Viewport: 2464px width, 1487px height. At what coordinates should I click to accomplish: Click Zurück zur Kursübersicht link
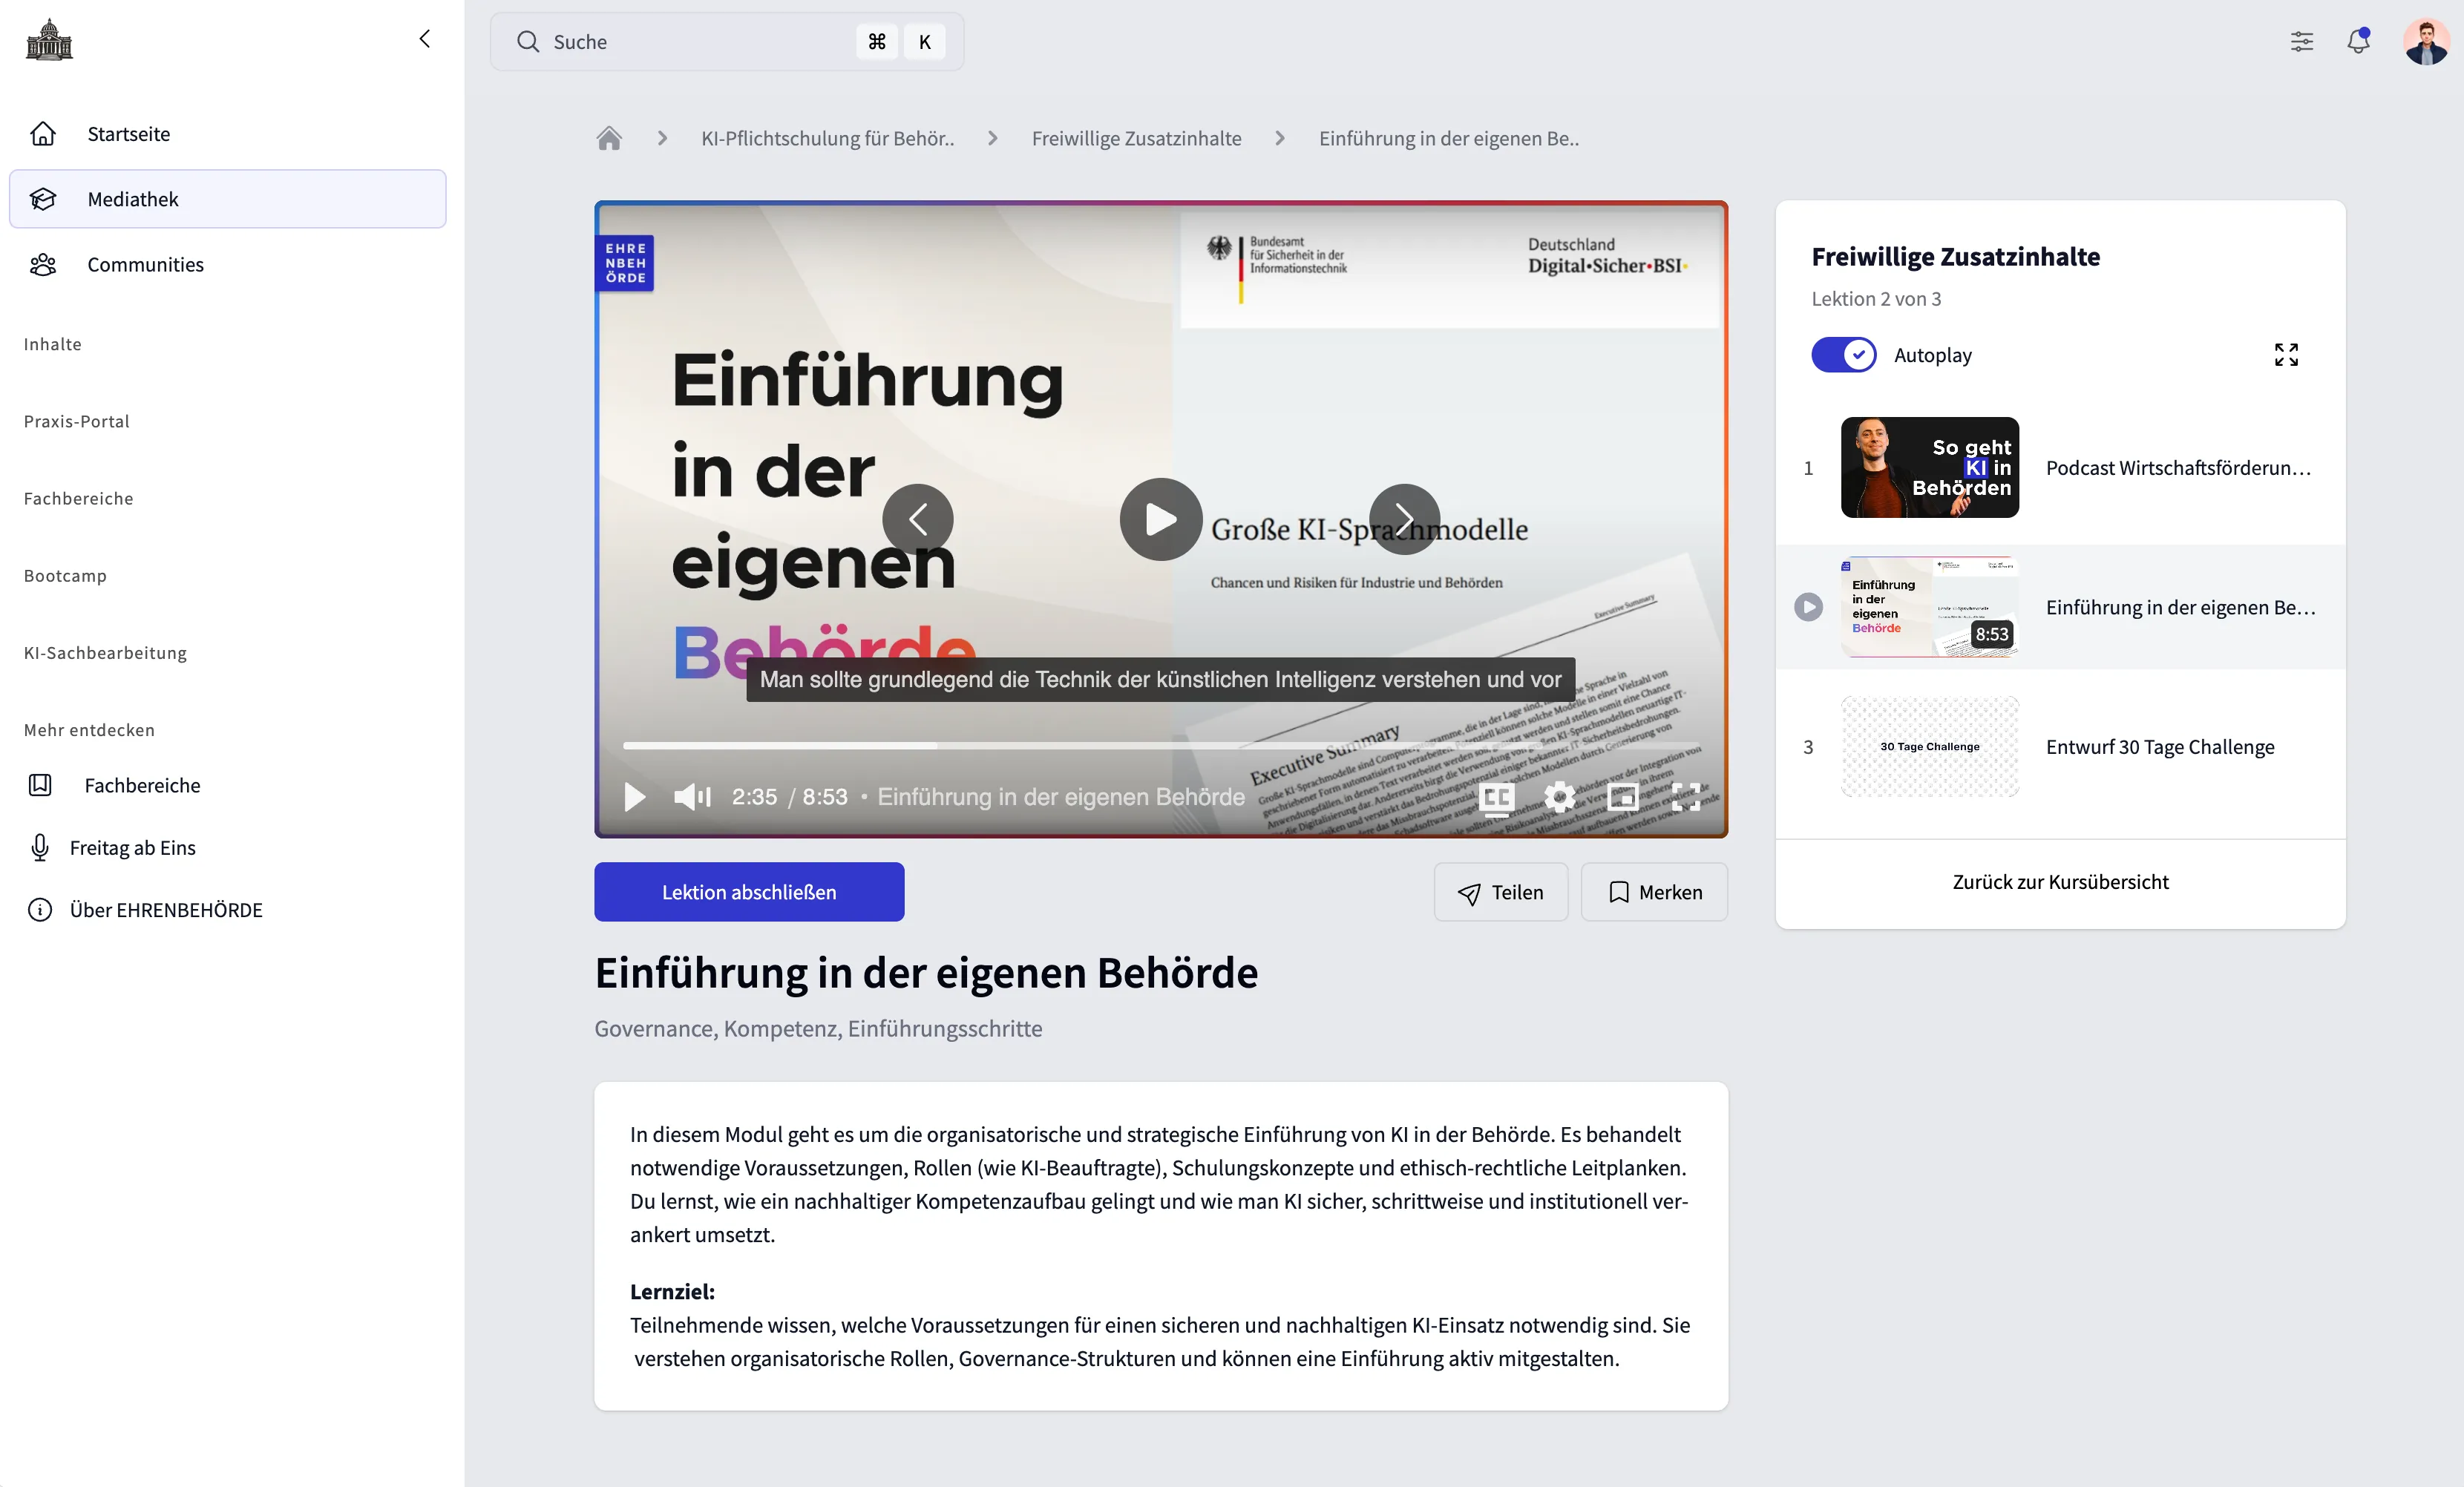coord(2060,882)
